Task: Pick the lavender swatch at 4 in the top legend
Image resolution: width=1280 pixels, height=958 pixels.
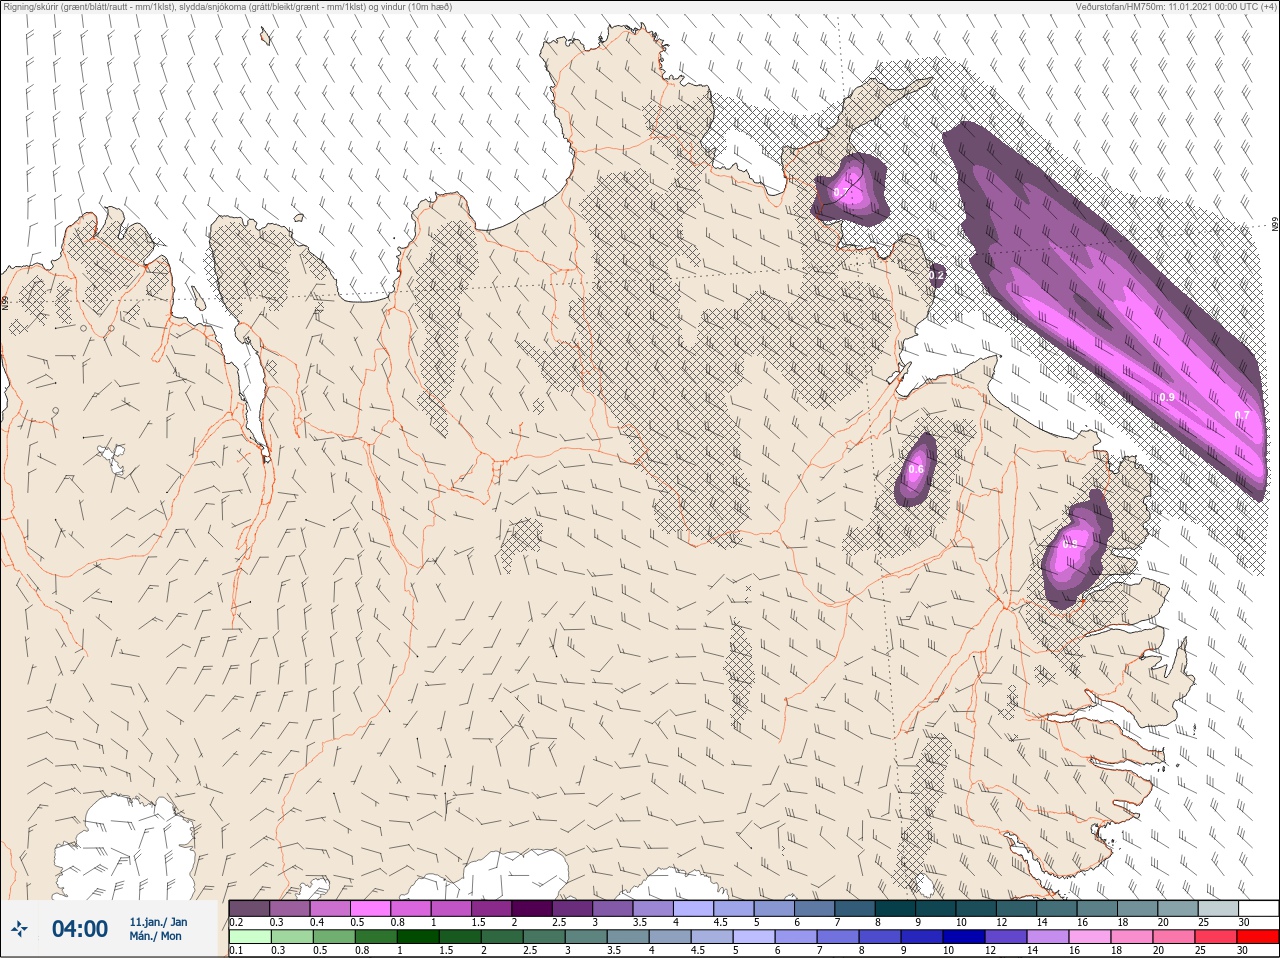Action: (x=694, y=908)
